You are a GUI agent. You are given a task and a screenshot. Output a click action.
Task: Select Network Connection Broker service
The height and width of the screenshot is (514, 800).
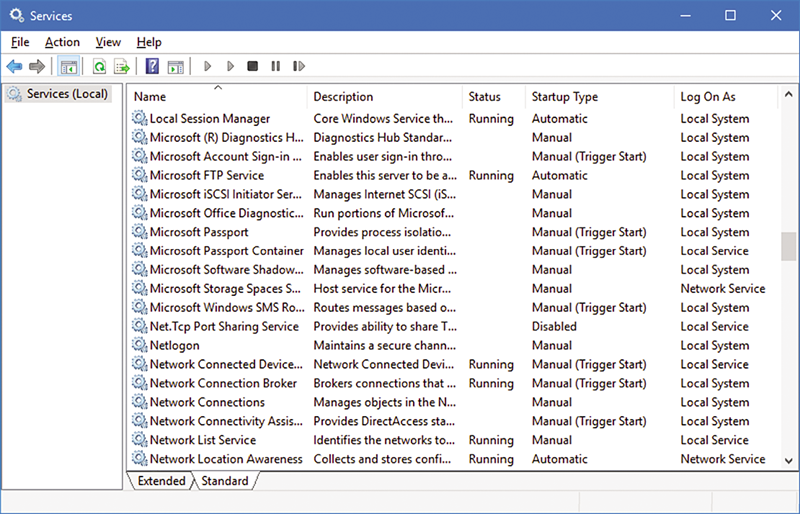pos(223,383)
